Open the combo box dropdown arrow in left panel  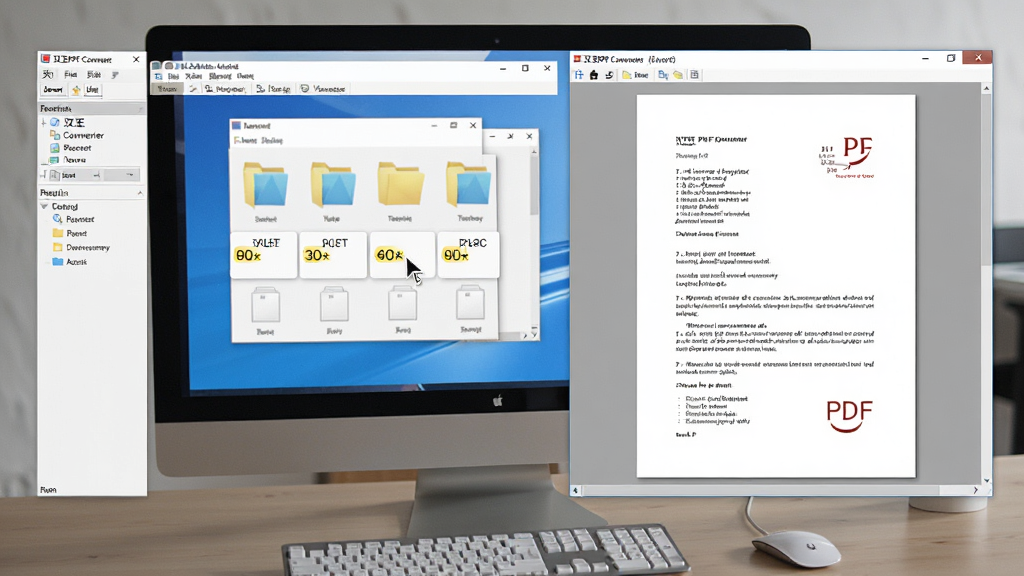pos(130,175)
